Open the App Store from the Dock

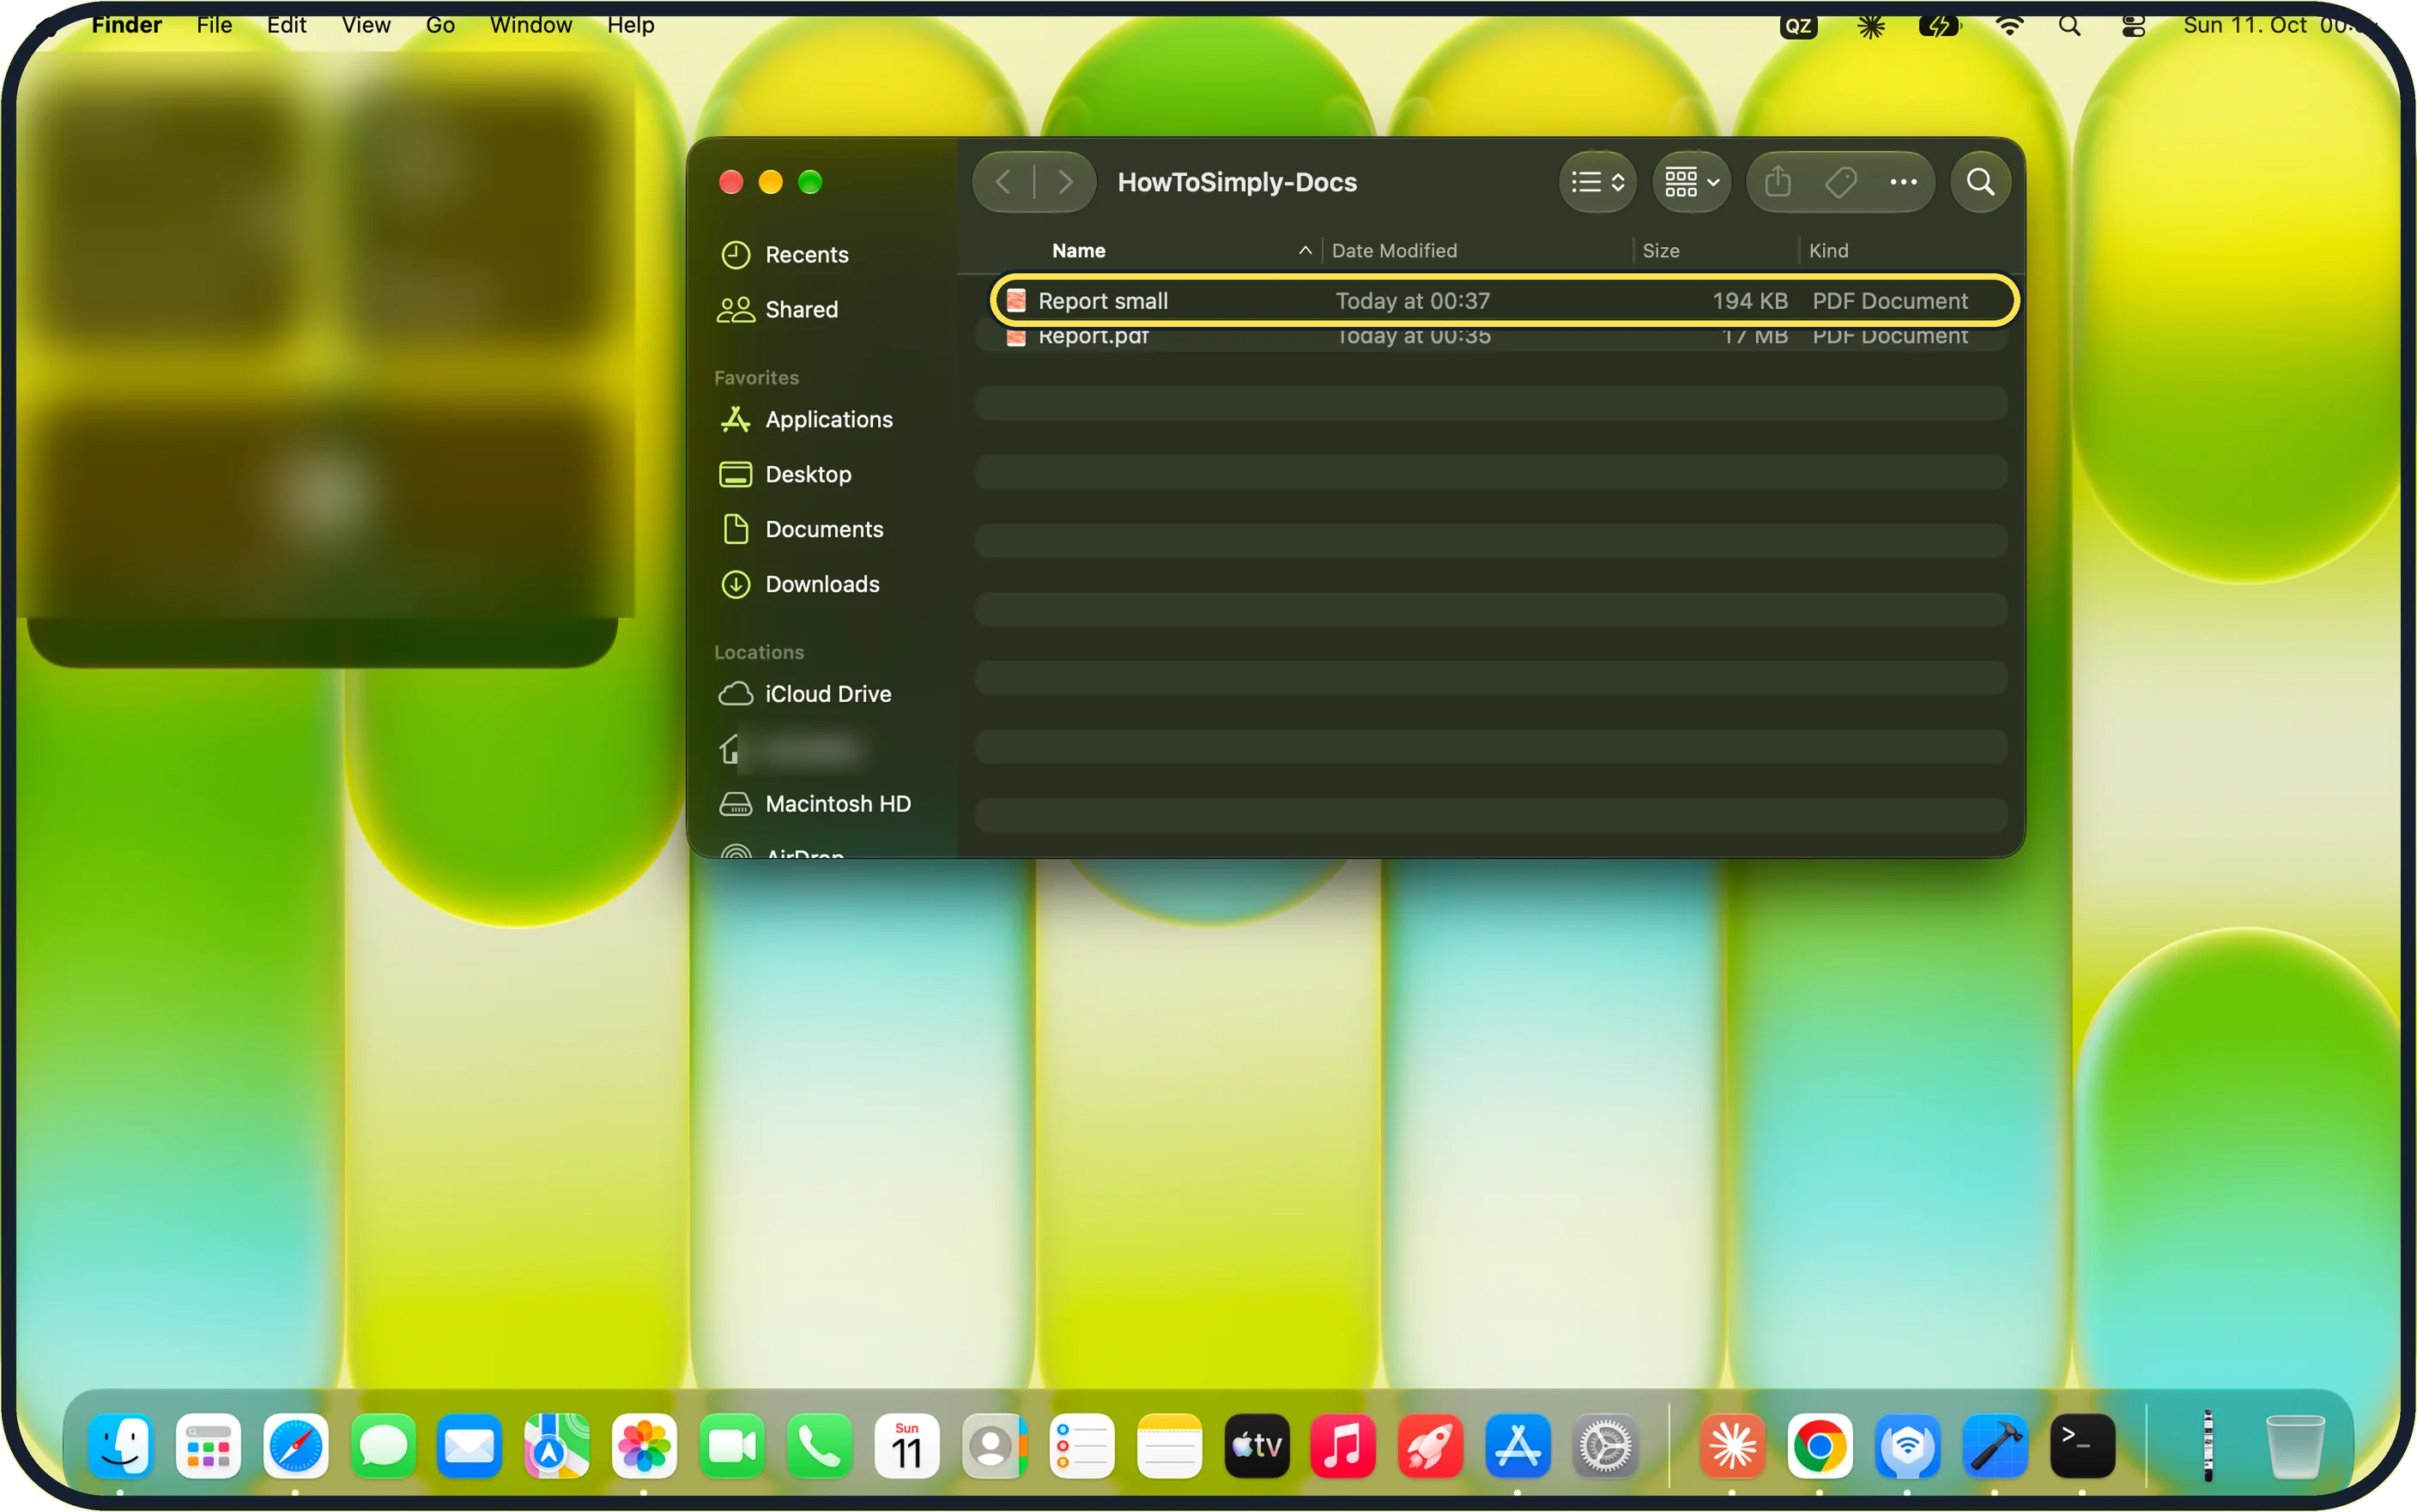tap(1517, 1446)
